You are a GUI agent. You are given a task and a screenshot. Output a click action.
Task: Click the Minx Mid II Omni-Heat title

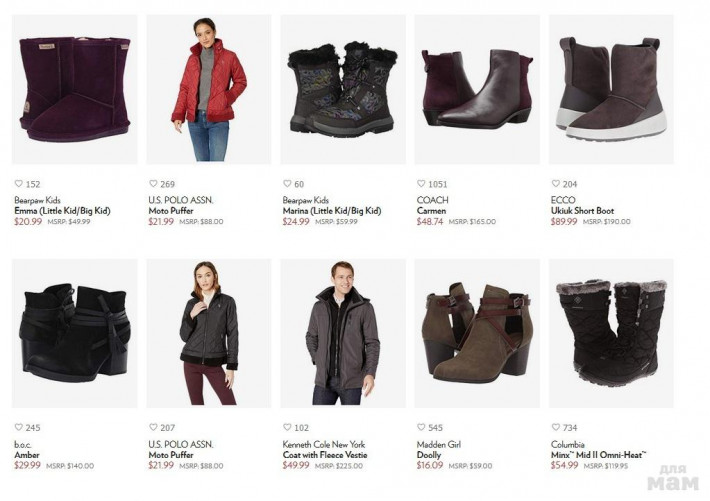point(599,455)
